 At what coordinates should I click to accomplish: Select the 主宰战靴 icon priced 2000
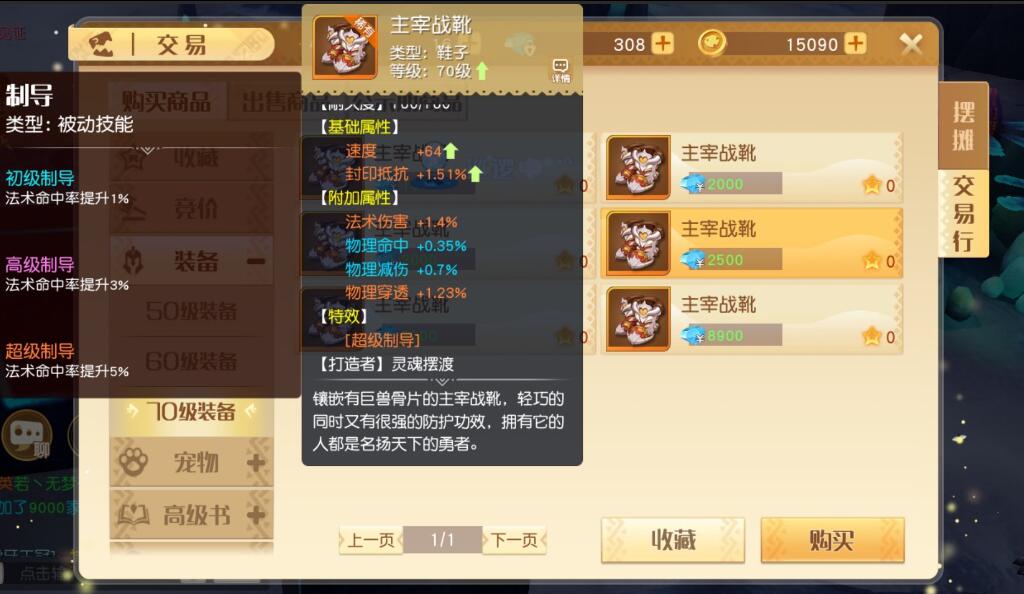(639, 167)
